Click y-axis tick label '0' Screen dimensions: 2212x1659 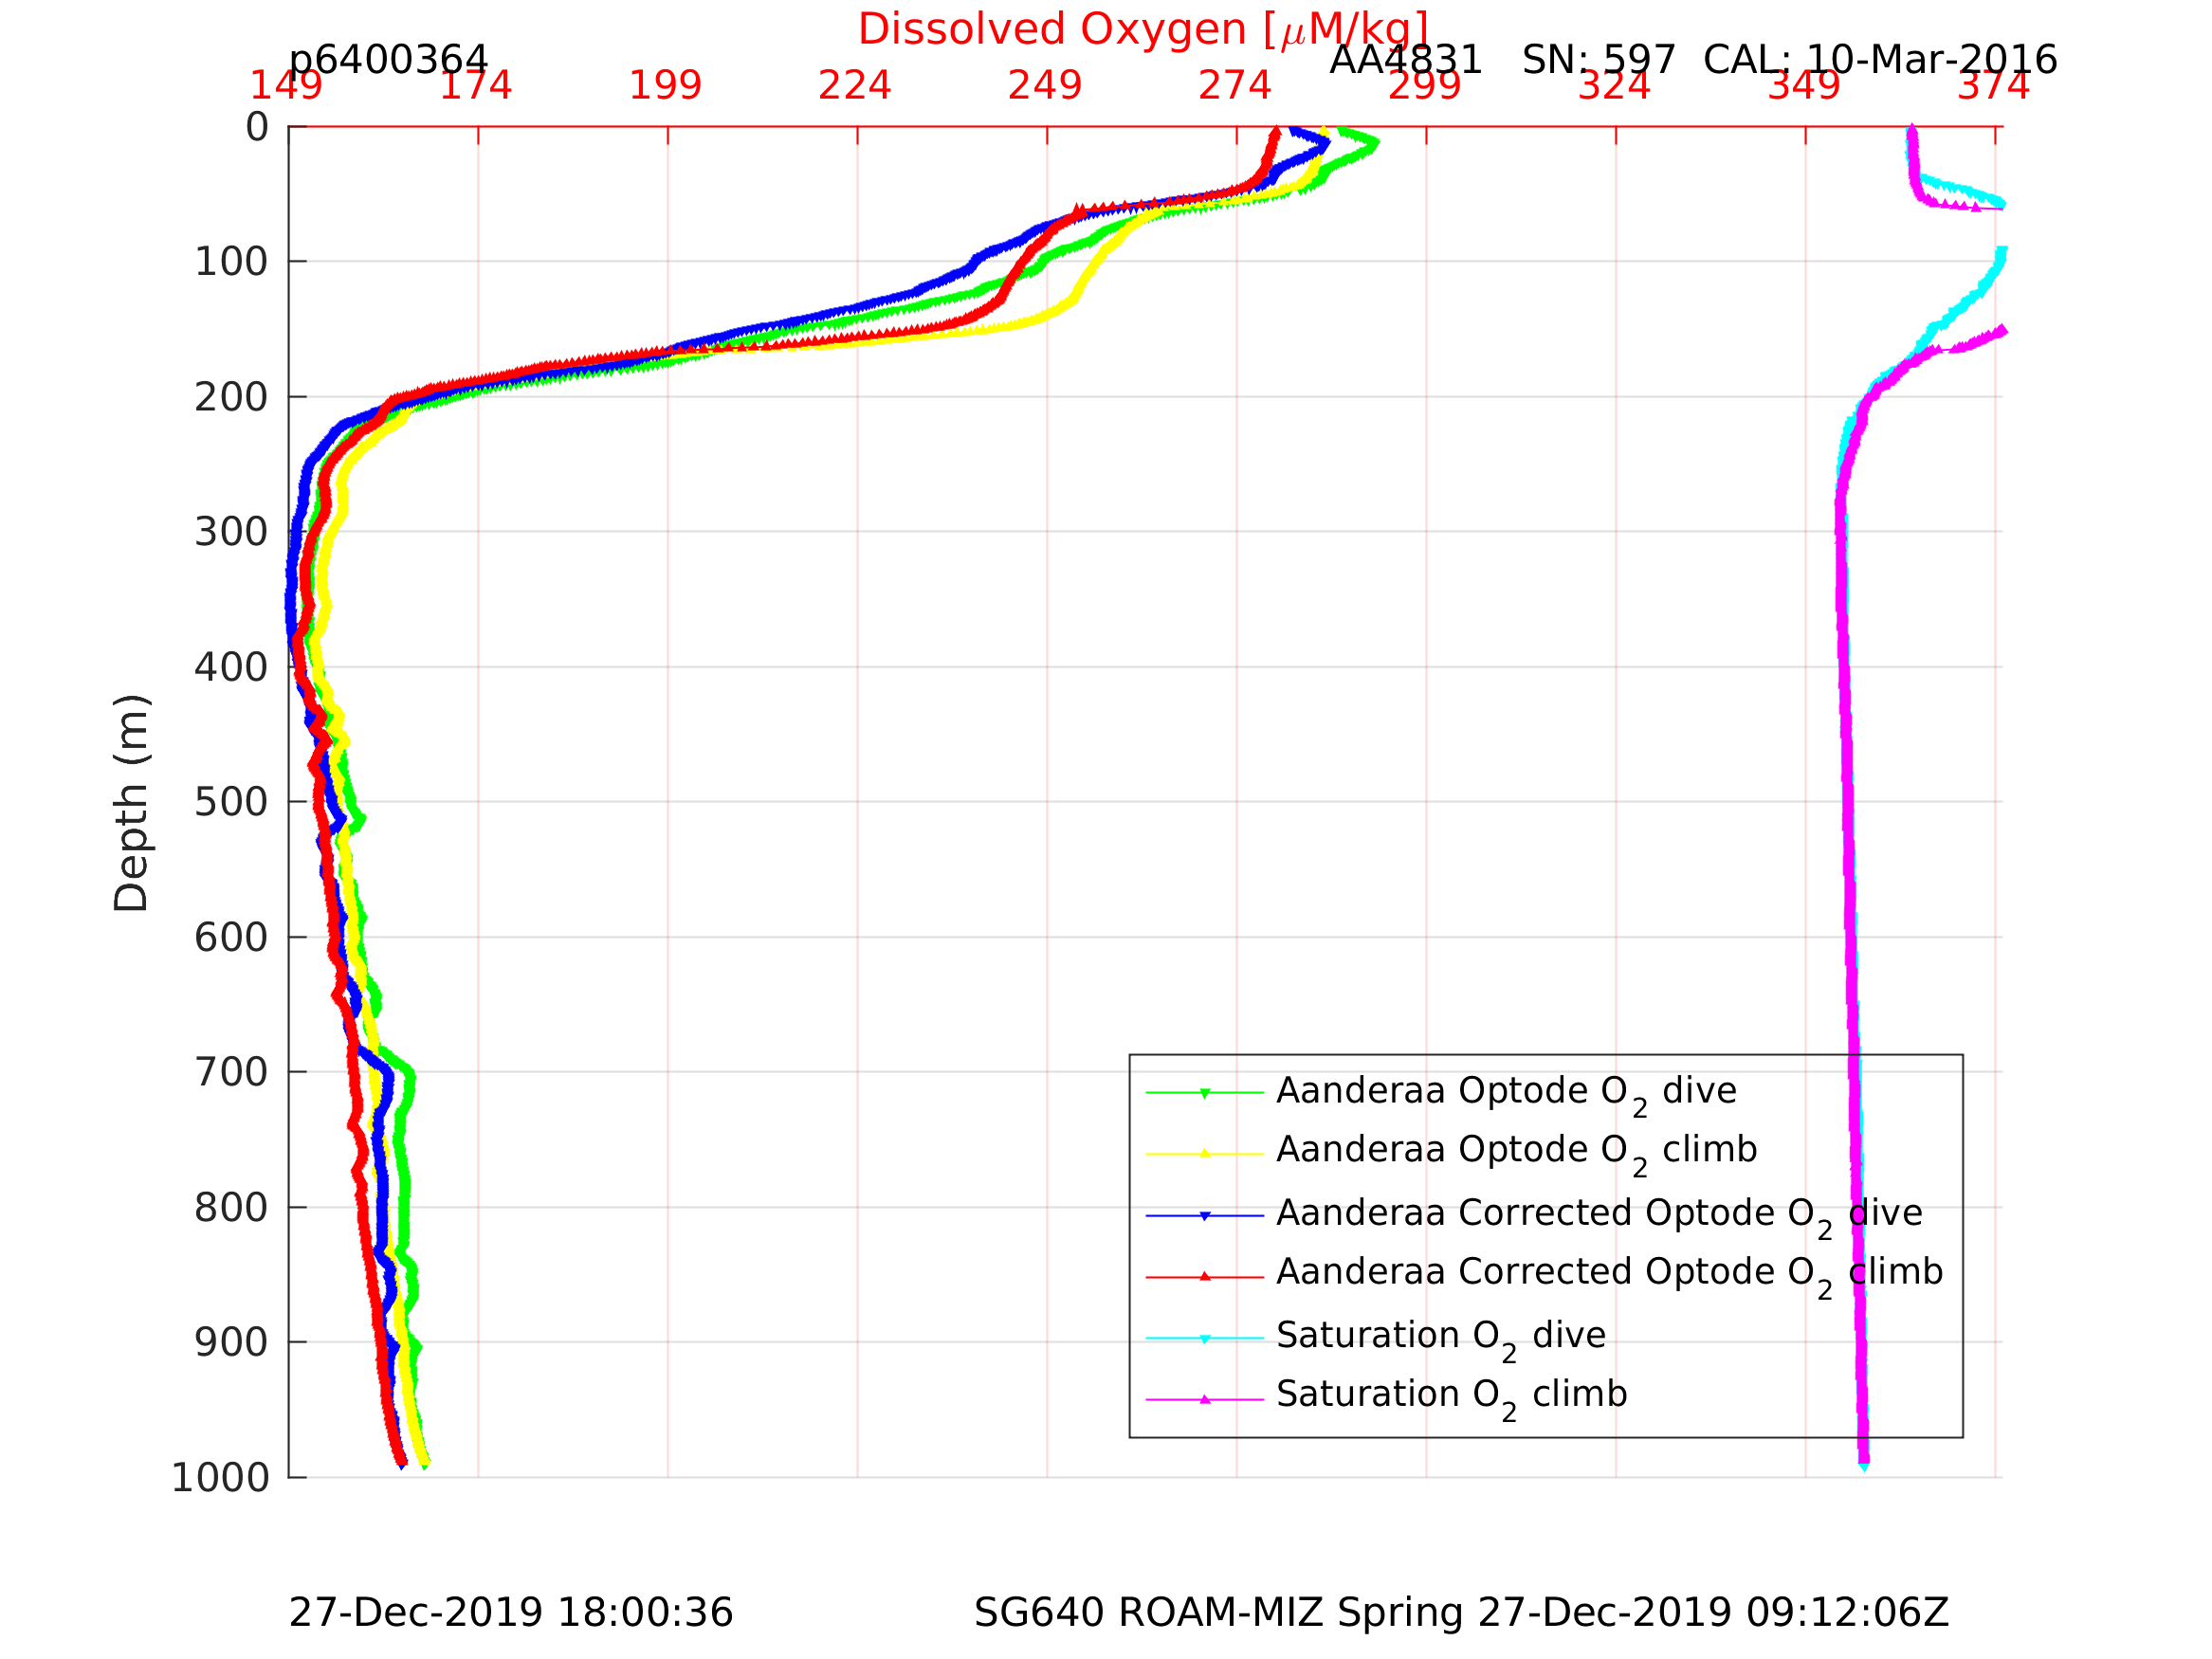coord(257,127)
